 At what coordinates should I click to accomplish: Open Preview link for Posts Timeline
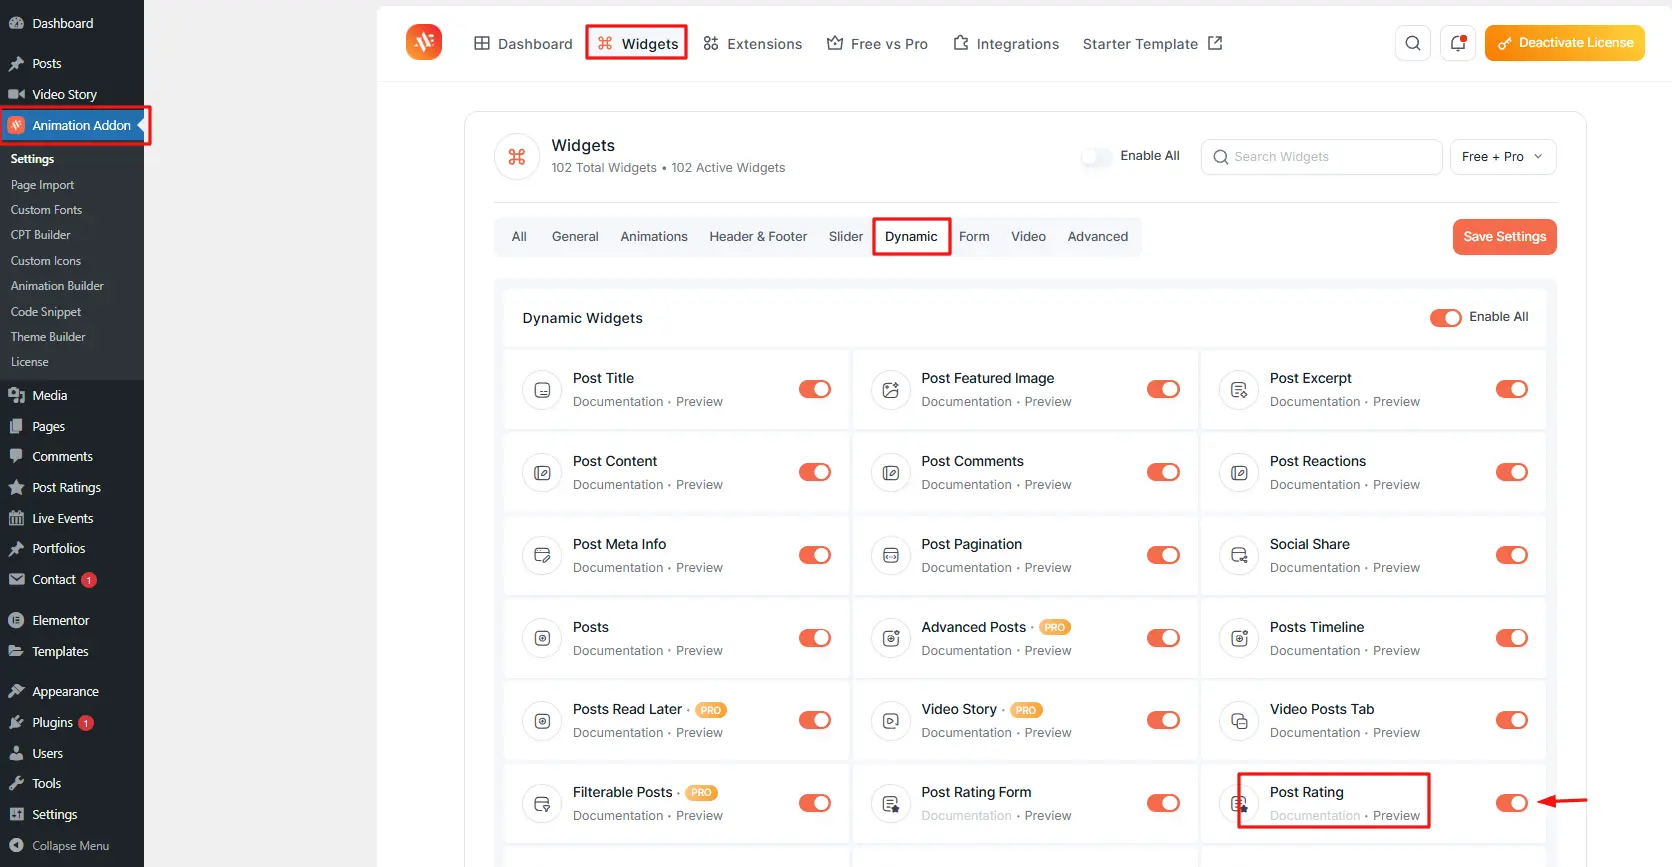click(1396, 651)
